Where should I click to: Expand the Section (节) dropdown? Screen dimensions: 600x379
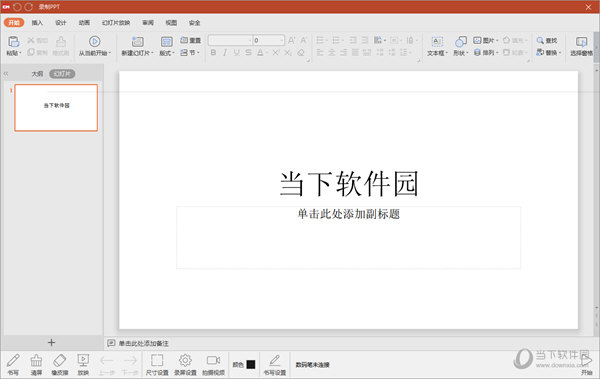coord(198,52)
